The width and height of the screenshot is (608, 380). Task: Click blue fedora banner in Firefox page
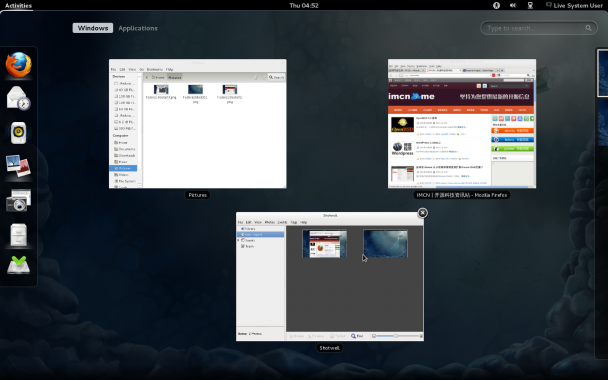(x=513, y=140)
